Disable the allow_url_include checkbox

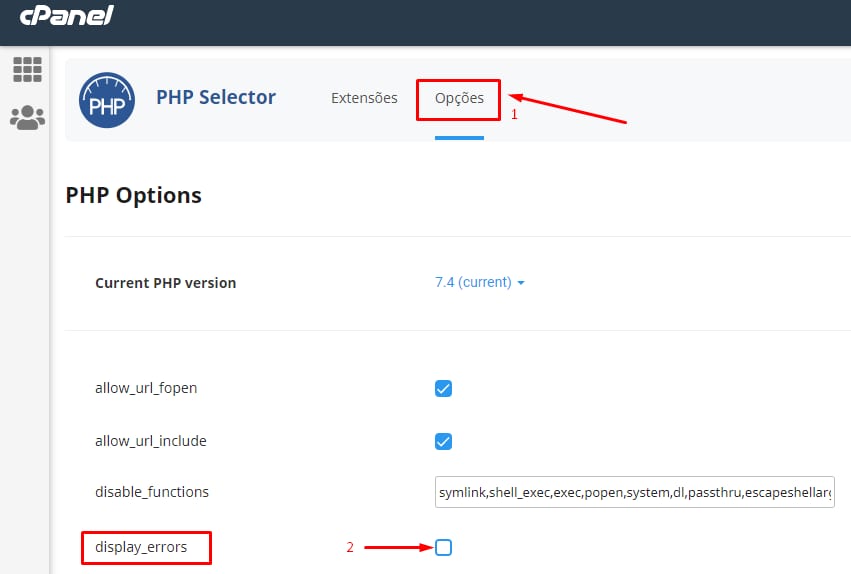coord(444,441)
